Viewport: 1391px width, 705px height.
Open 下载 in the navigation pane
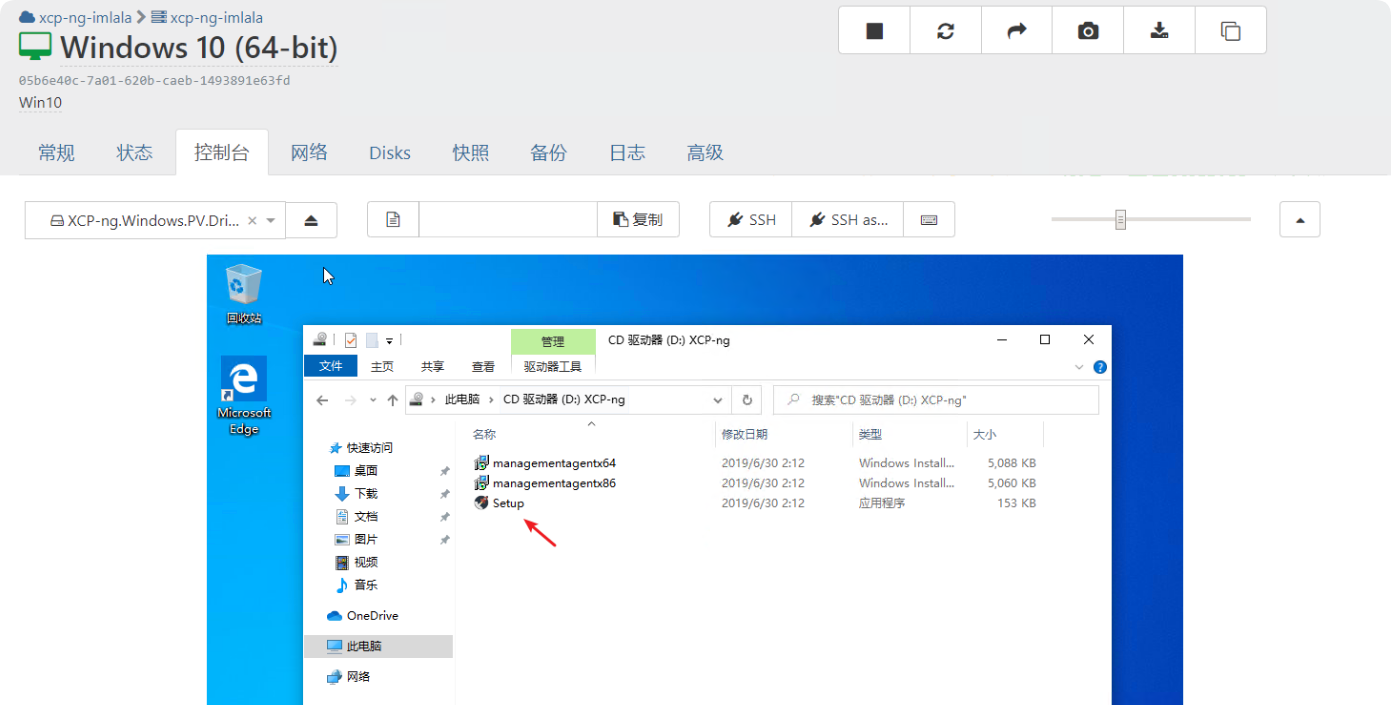point(366,494)
